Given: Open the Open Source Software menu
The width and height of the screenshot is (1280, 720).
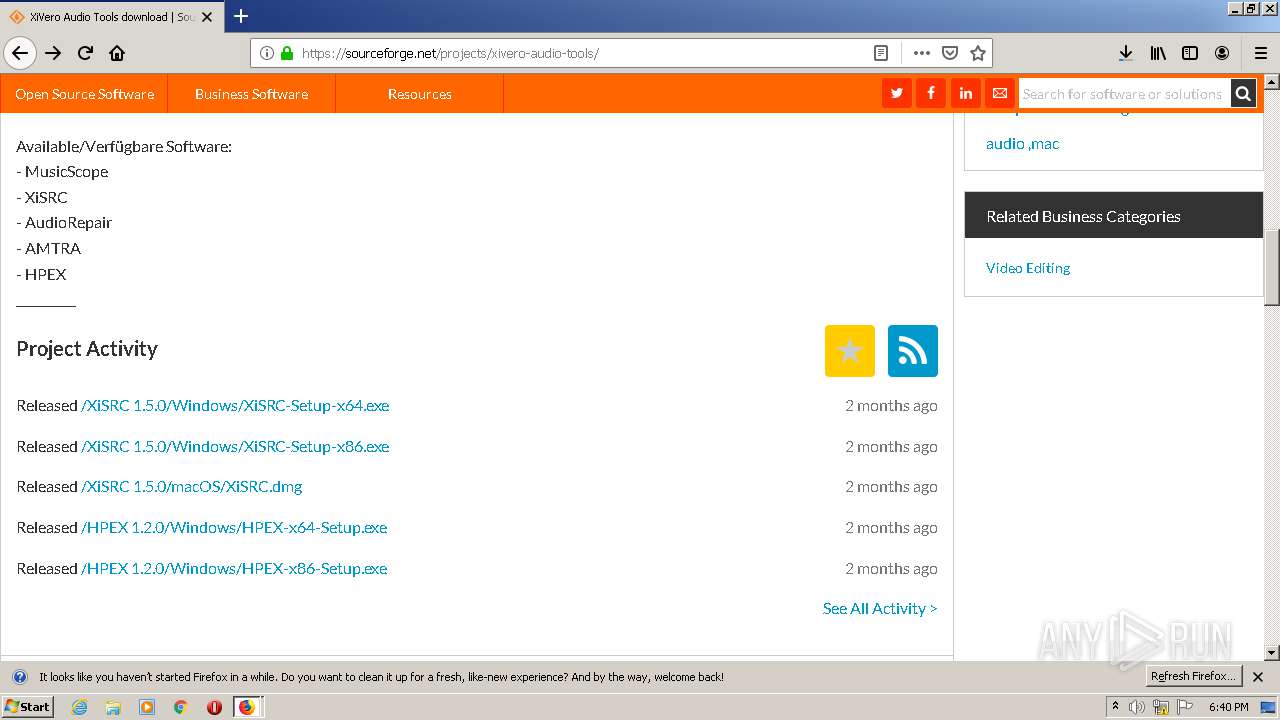Looking at the screenshot, I should click(85, 94).
